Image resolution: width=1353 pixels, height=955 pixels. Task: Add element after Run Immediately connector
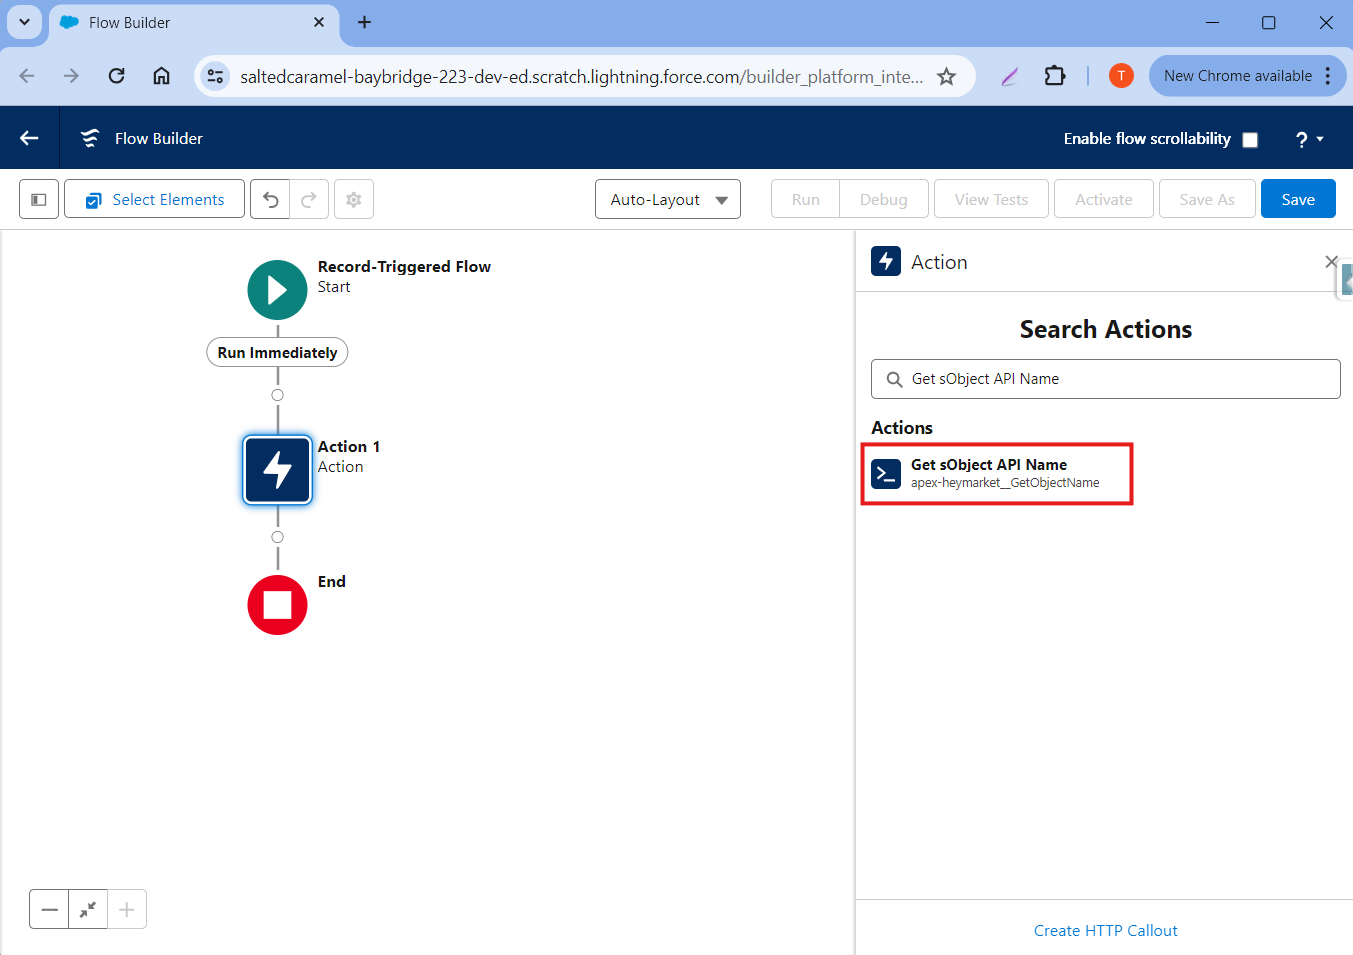point(277,395)
